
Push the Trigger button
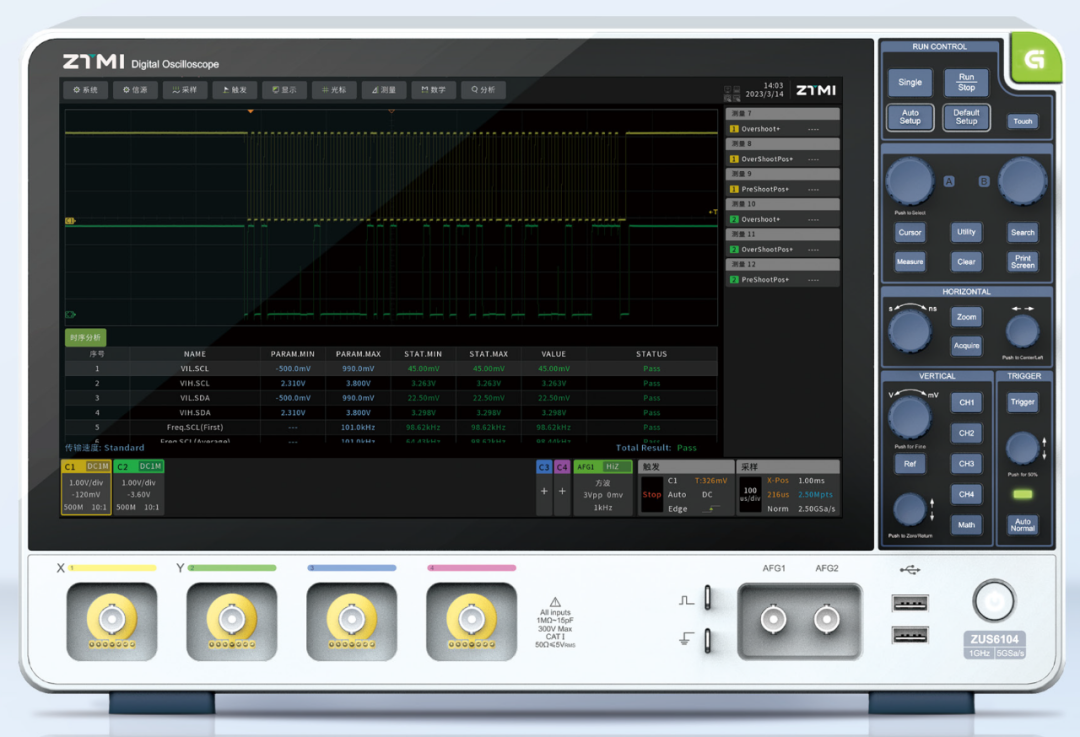point(1022,402)
